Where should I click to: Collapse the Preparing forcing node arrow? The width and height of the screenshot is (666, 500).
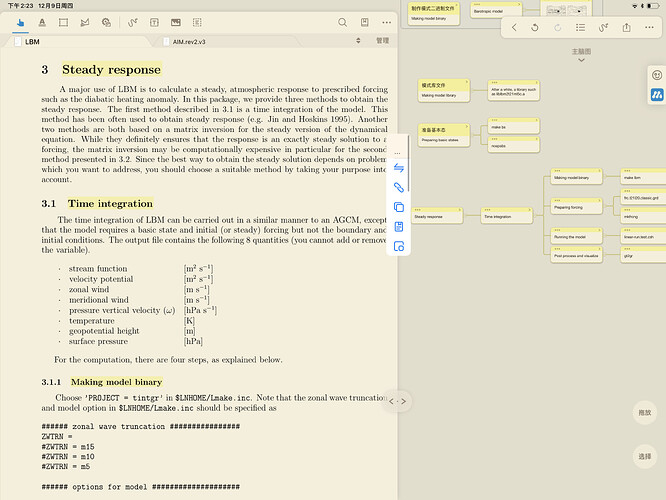coord(599,200)
